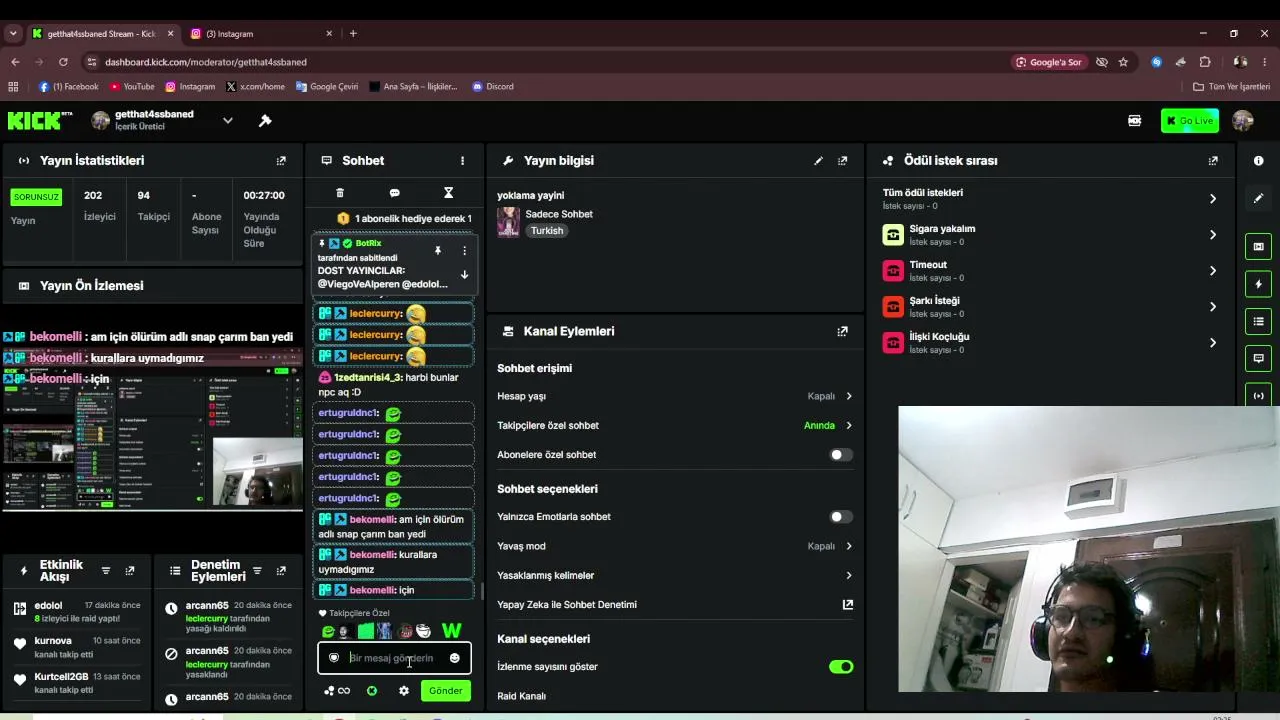Image resolution: width=1280 pixels, height=720 pixels.
Task: Expand Tüm ödül istekleri row
Action: point(1050,198)
